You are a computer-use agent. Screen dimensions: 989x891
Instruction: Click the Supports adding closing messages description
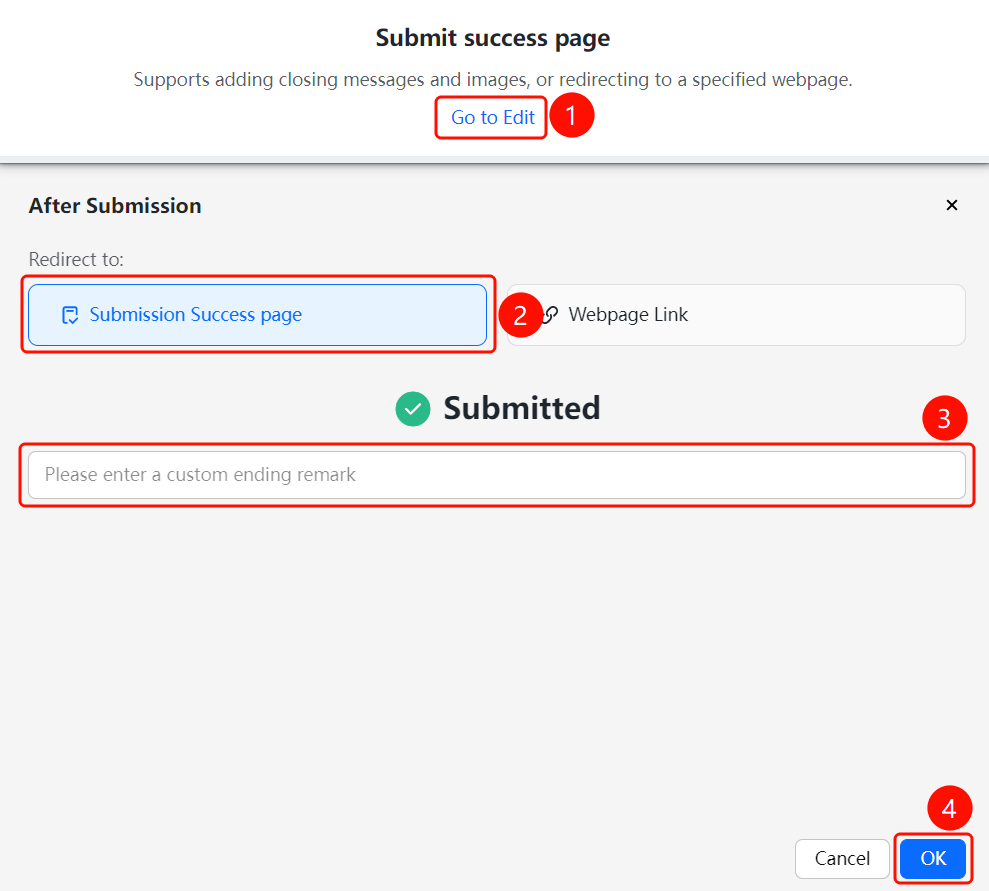pos(493,79)
